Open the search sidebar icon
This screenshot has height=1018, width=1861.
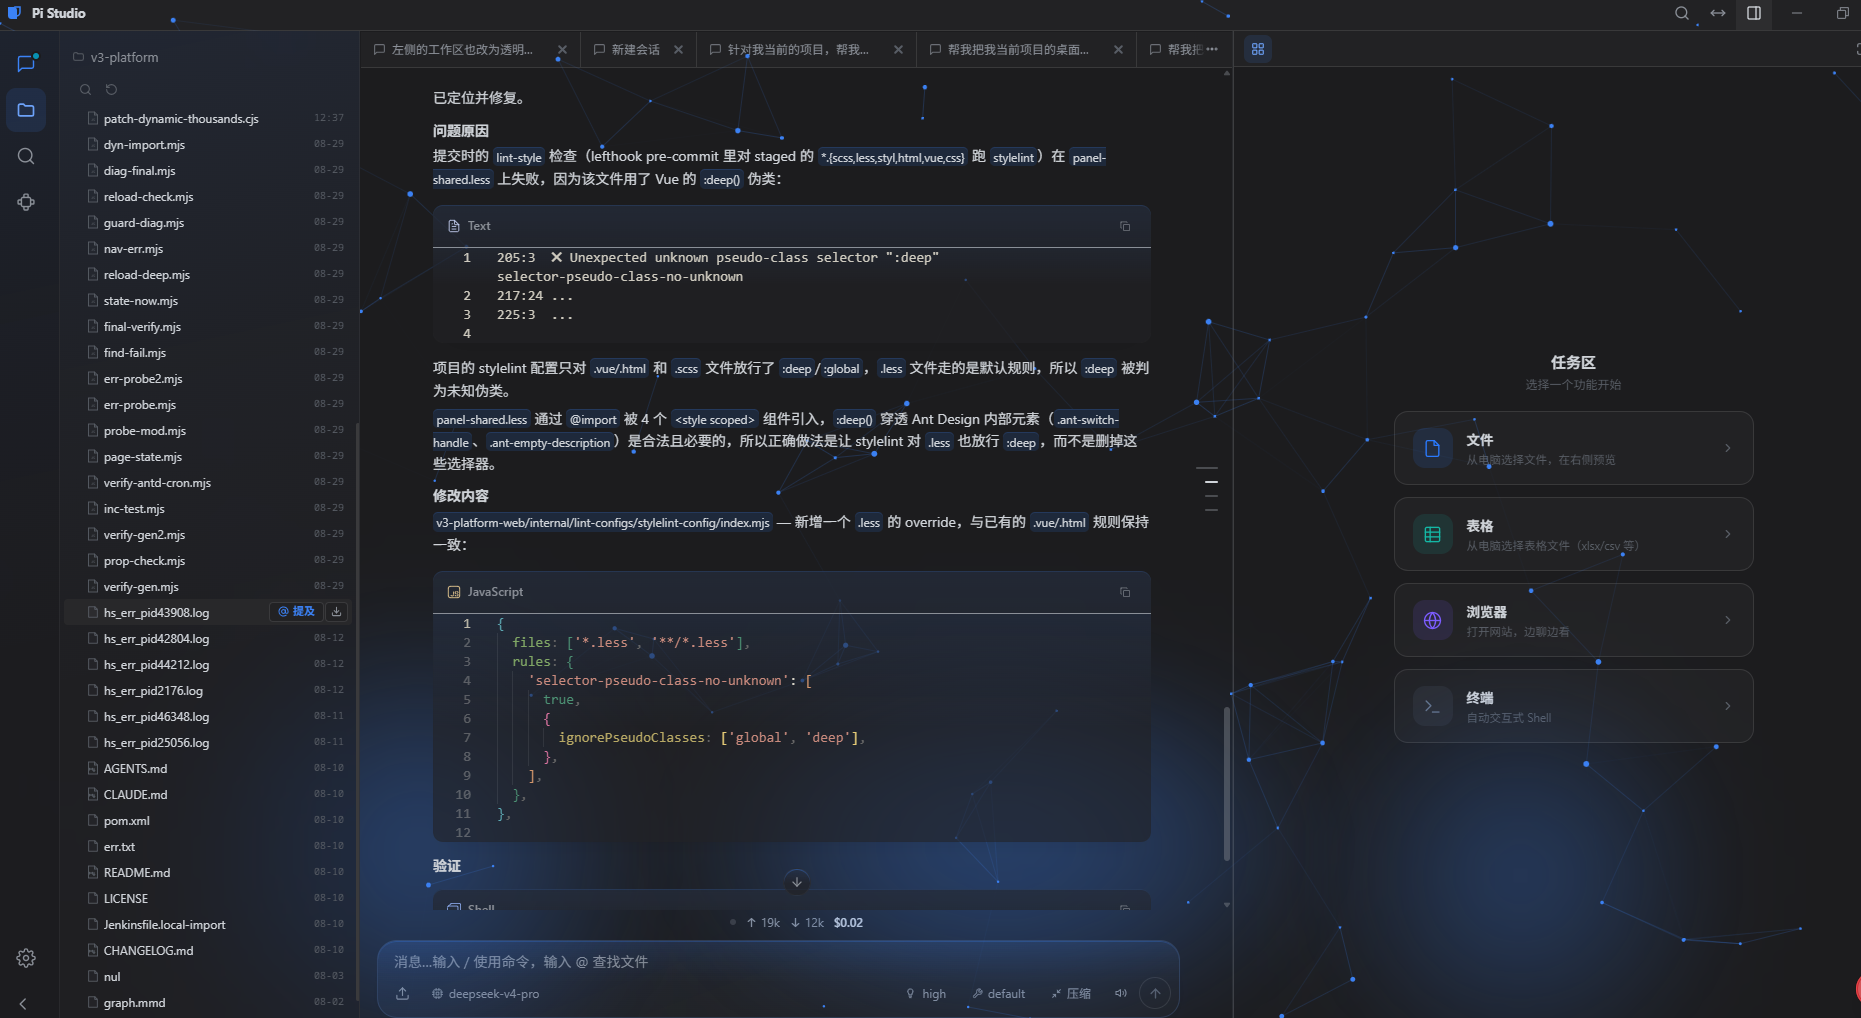tap(26, 156)
